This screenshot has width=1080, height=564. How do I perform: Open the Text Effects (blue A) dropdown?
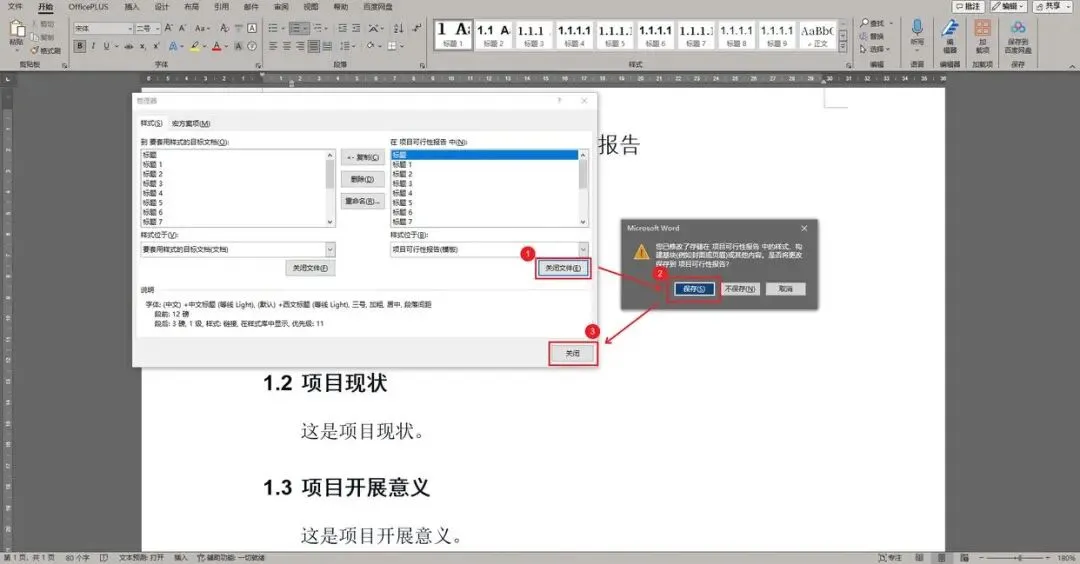point(175,46)
